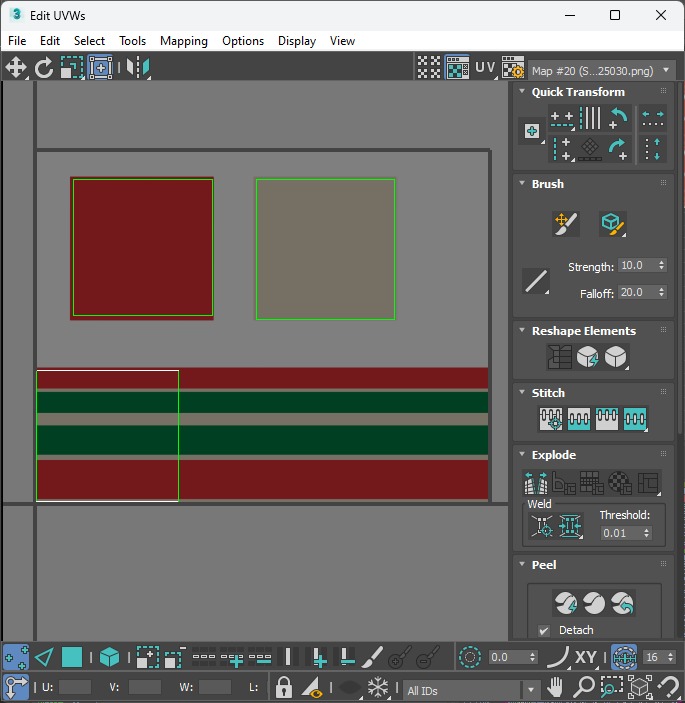
Task: Click Zoom Extents icon
Action: pos(640,686)
